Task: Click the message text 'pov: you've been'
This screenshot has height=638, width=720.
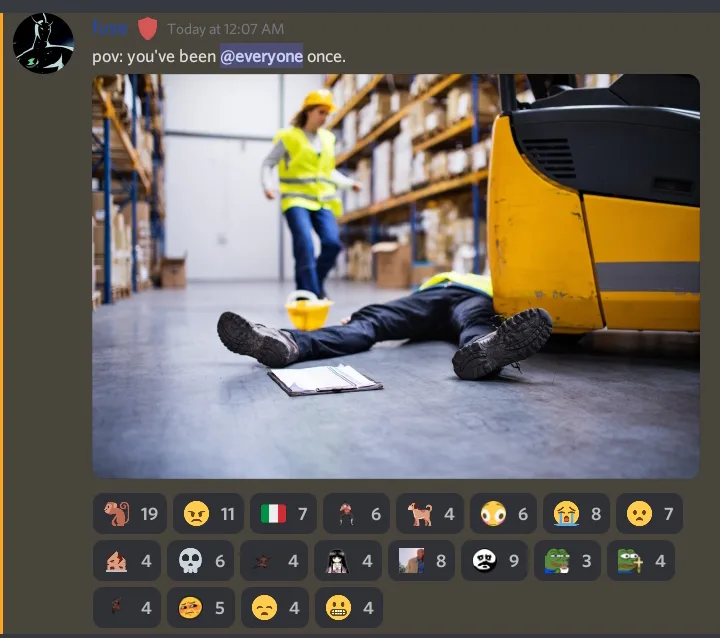Action: (x=154, y=56)
